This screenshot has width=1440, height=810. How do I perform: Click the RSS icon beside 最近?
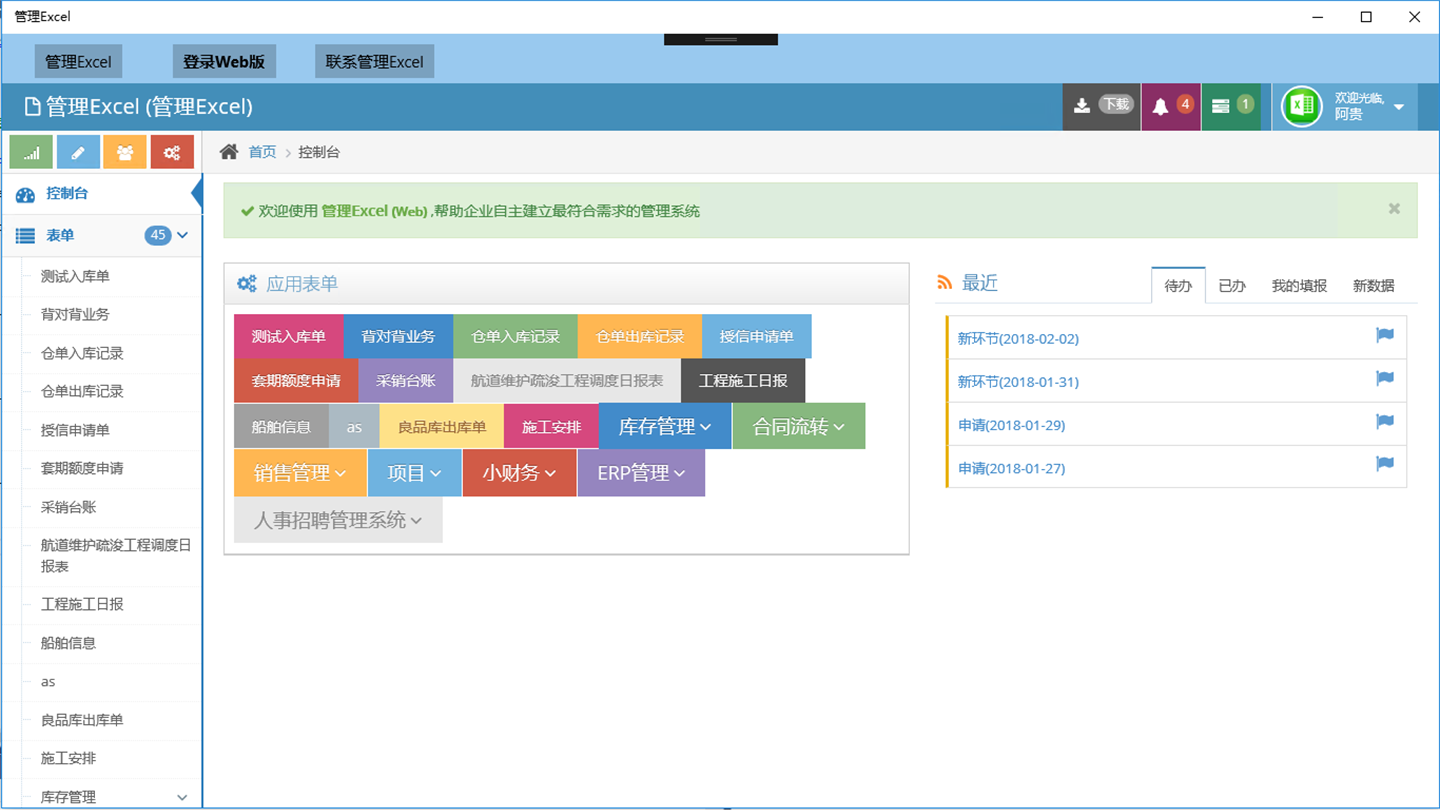coord(944,284)
